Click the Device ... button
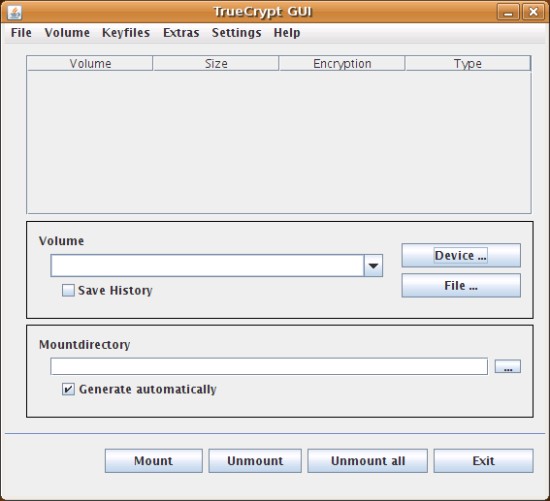 [x=461, y=255]
